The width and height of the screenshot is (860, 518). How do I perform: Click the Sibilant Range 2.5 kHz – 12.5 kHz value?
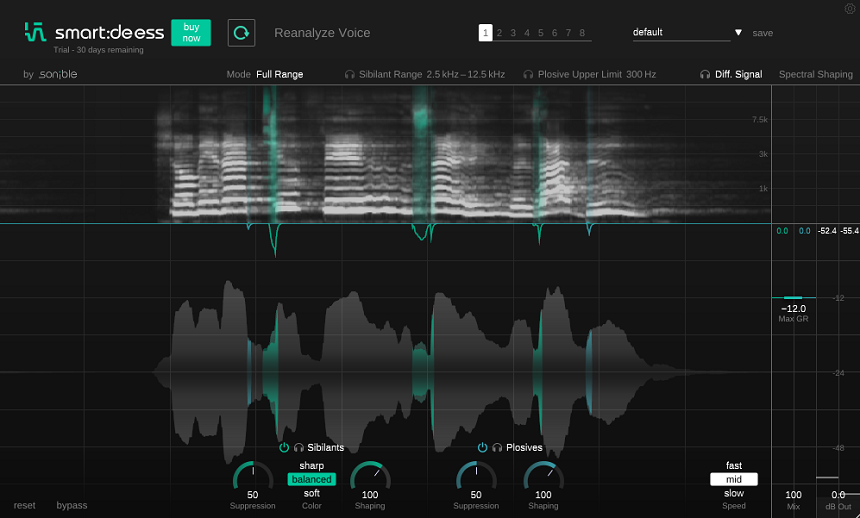(x=466, y=74)
